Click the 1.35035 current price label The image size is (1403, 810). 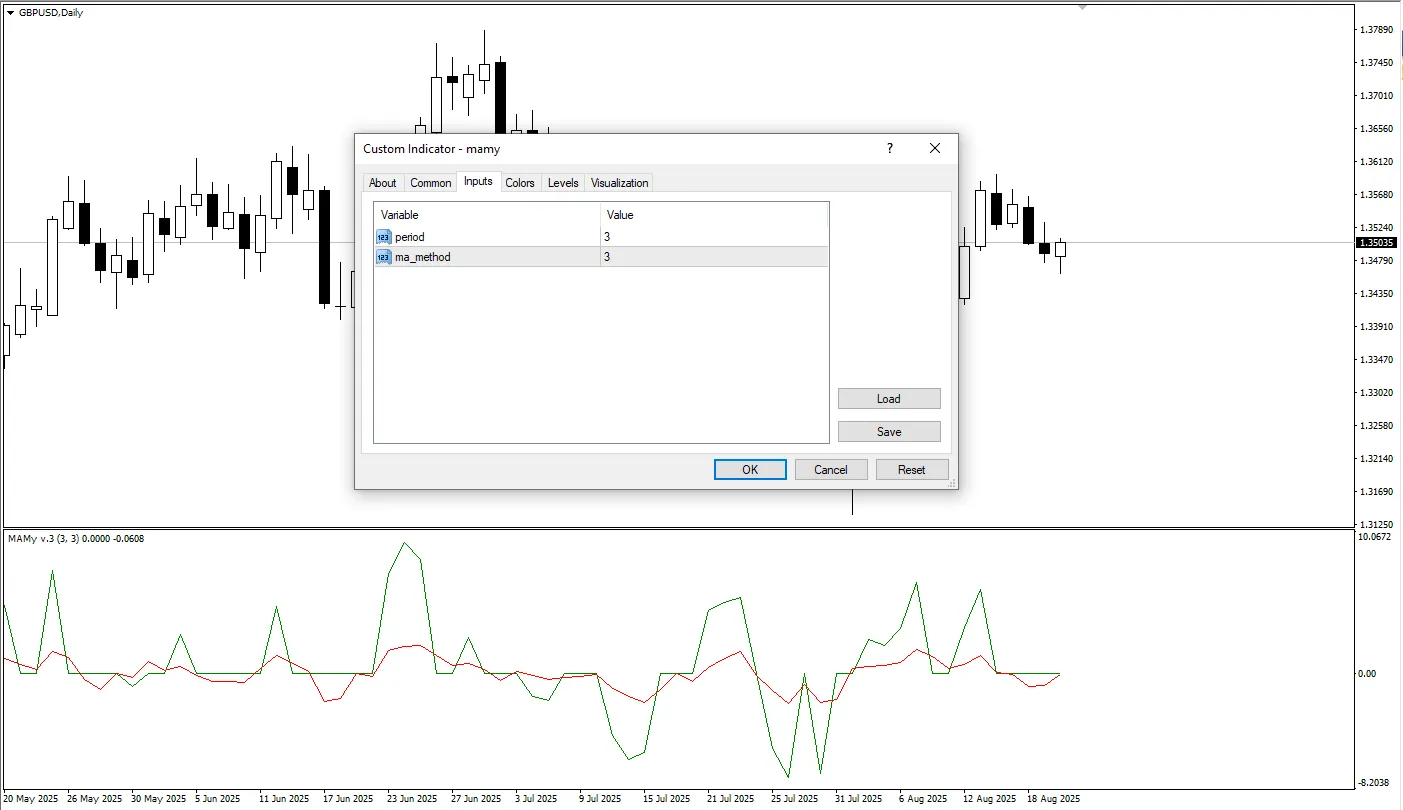tap(1376, 243)
